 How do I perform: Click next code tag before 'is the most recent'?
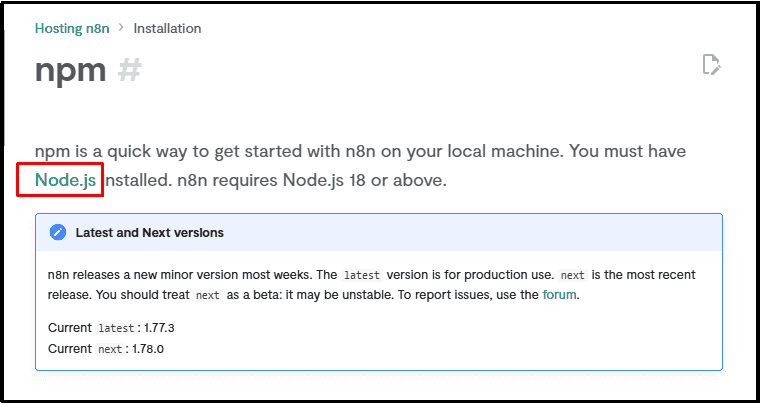click(x=572, y=274)
